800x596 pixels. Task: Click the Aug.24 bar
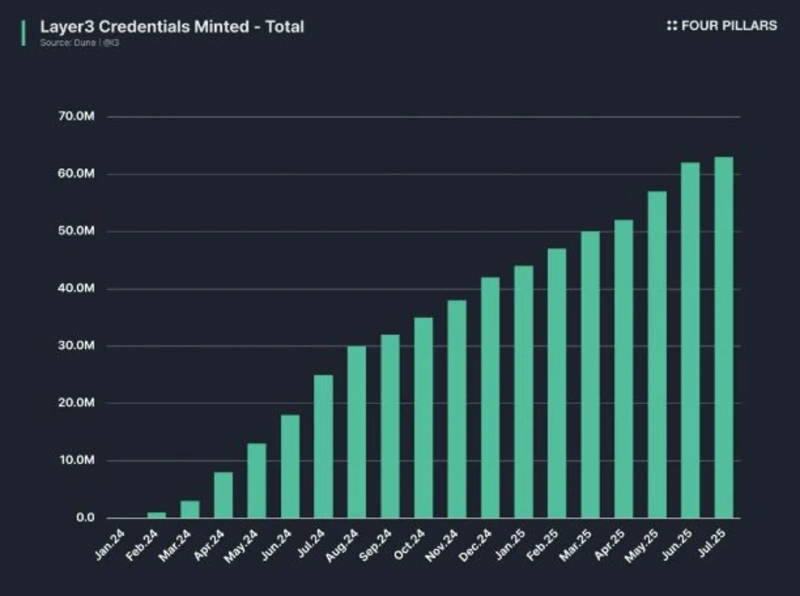coord(356,432)
